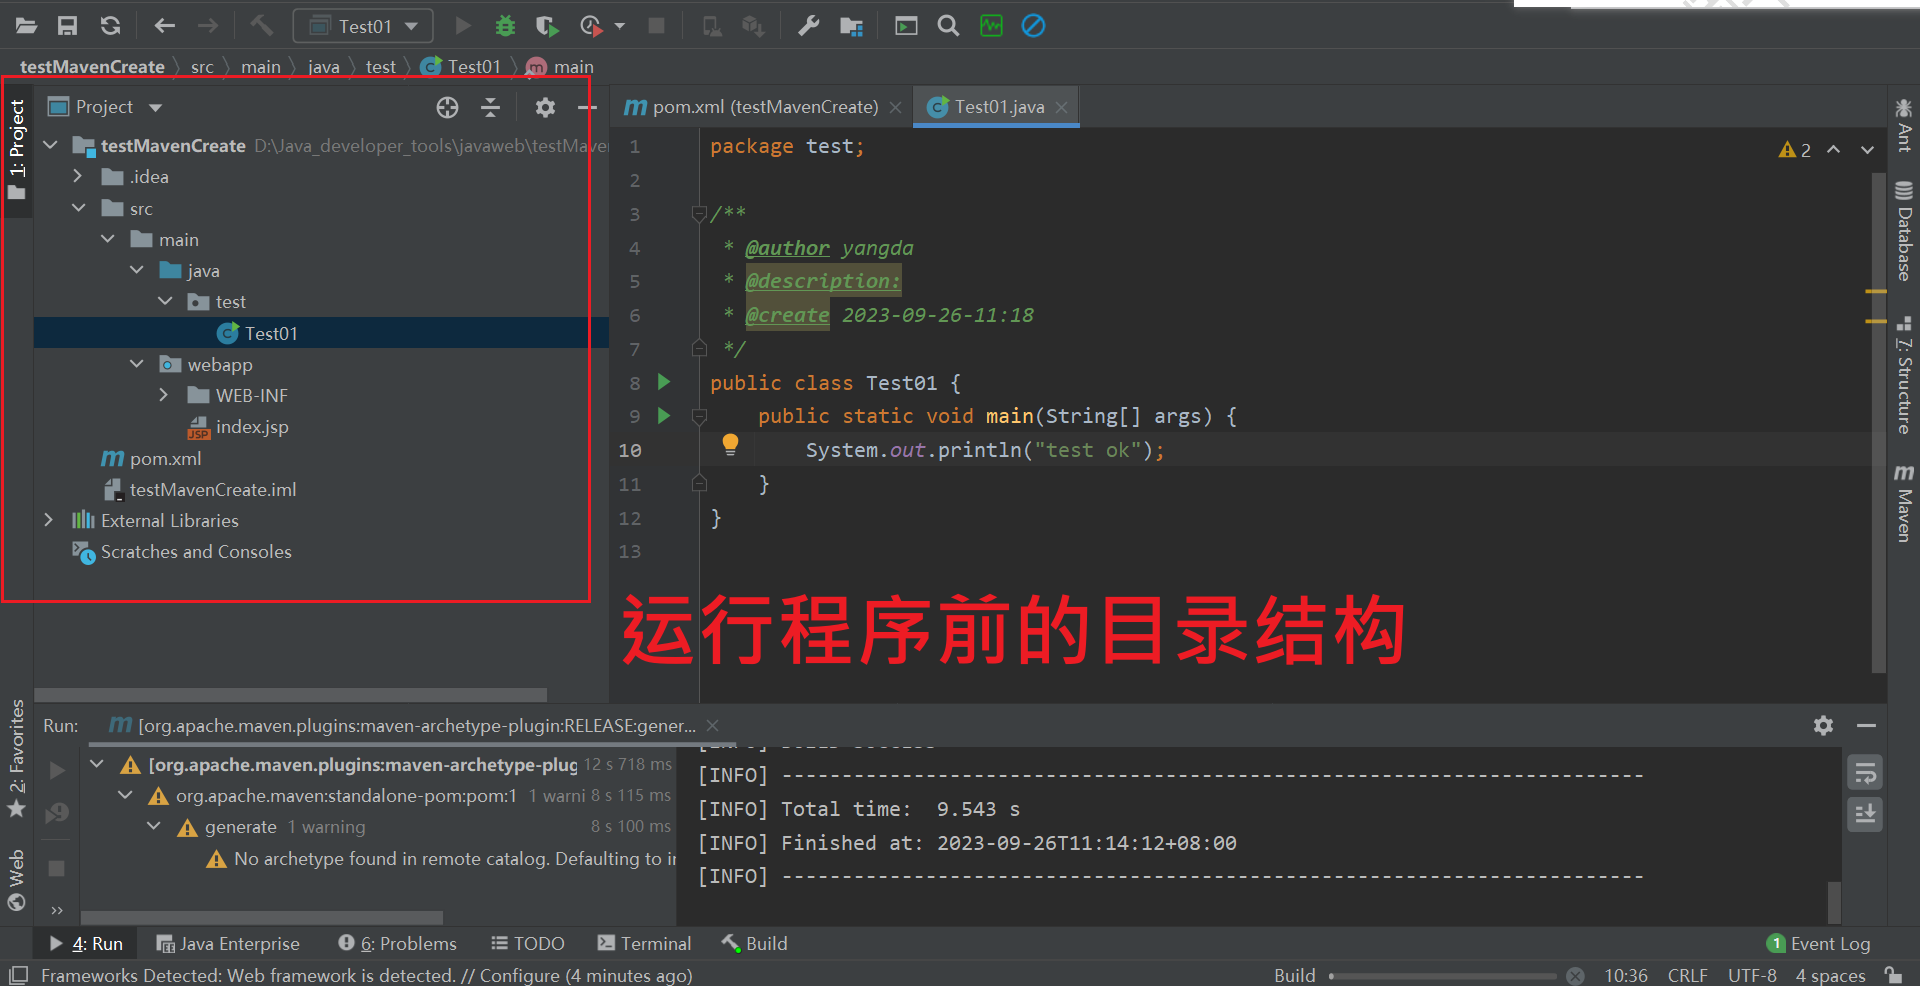The height and width of the screenshot is (986, 1920).
Task: Collapse the main folder in tree
Action: [107, 239]
